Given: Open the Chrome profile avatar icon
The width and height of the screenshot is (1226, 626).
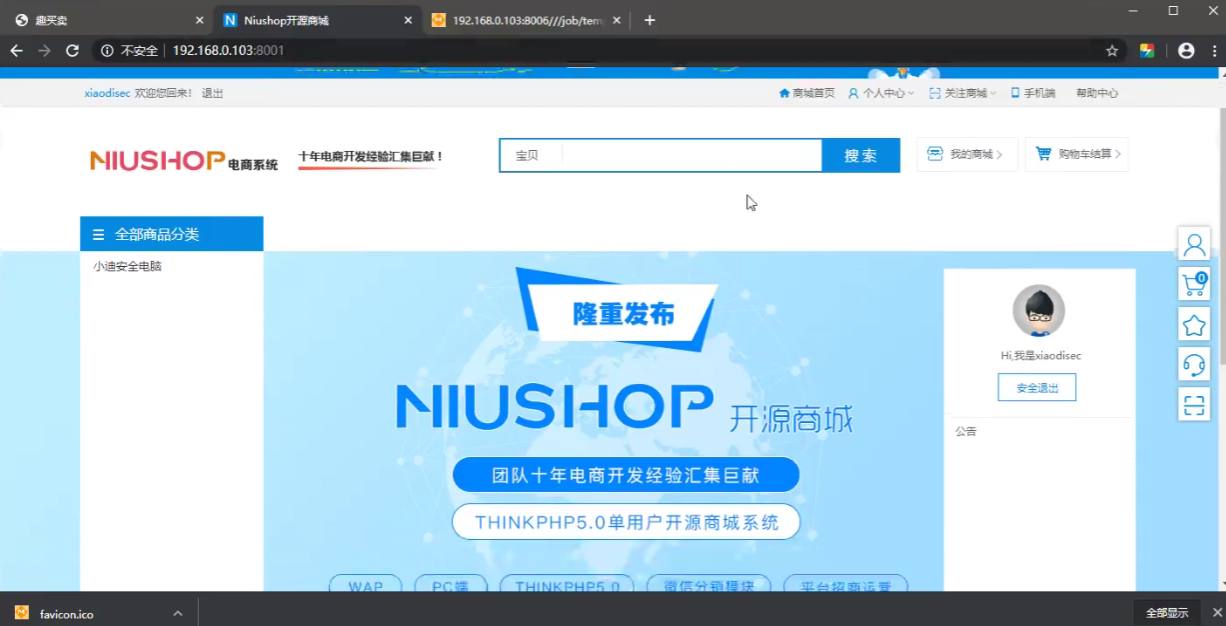Looking at the screenshot, I should [1186, 50].
